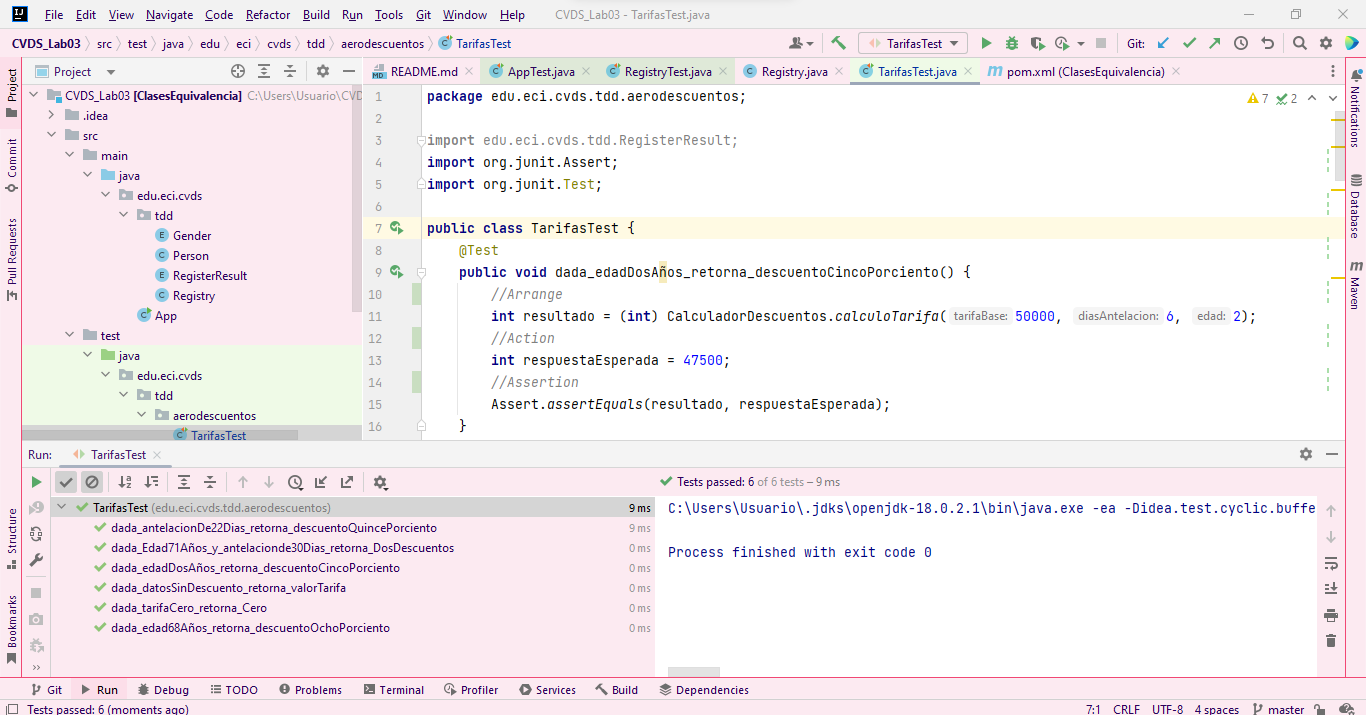Expand the aerodescuentos package in Project tree
Screen dimensions: 1366x715
point(142,415)
